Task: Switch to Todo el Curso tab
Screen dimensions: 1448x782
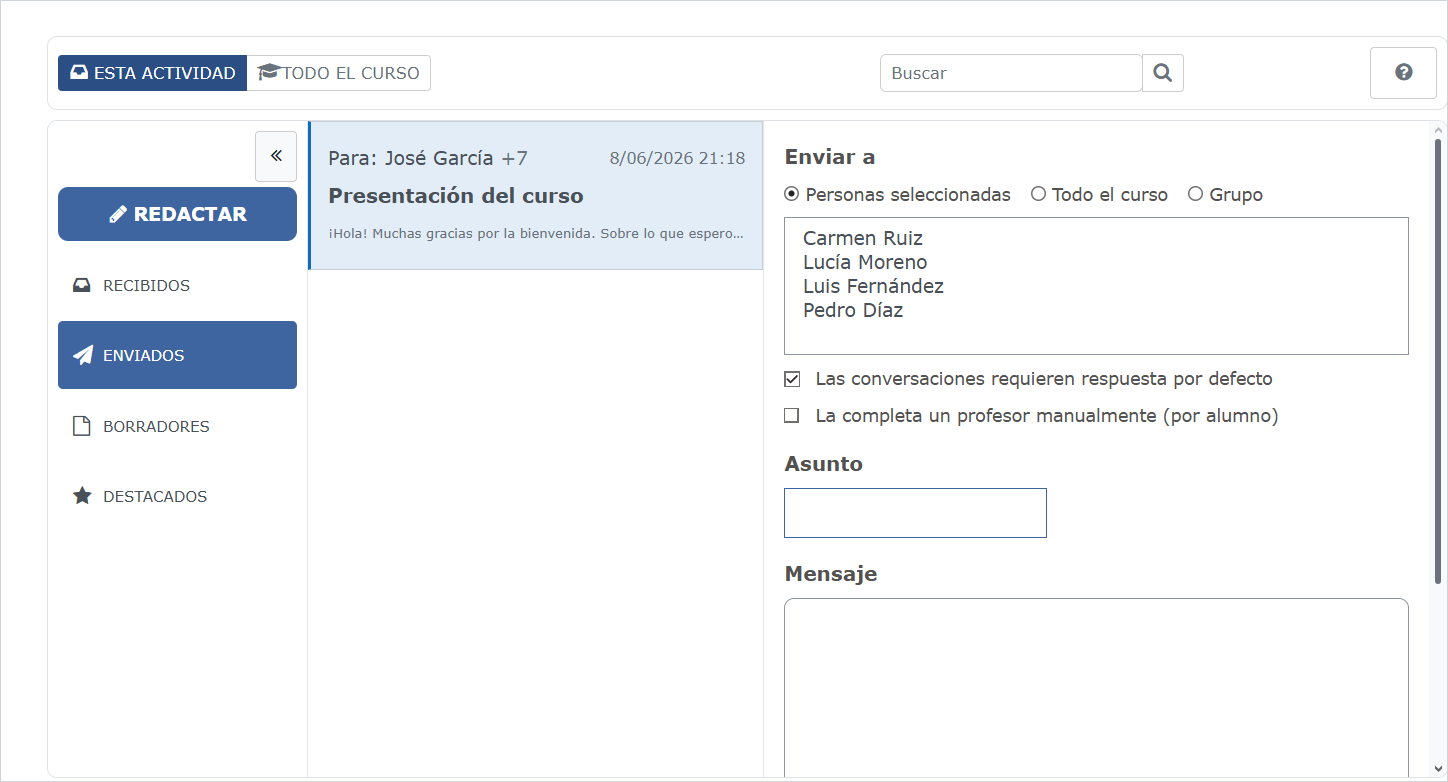Action: pyautogui.click(x=339, y=73)
